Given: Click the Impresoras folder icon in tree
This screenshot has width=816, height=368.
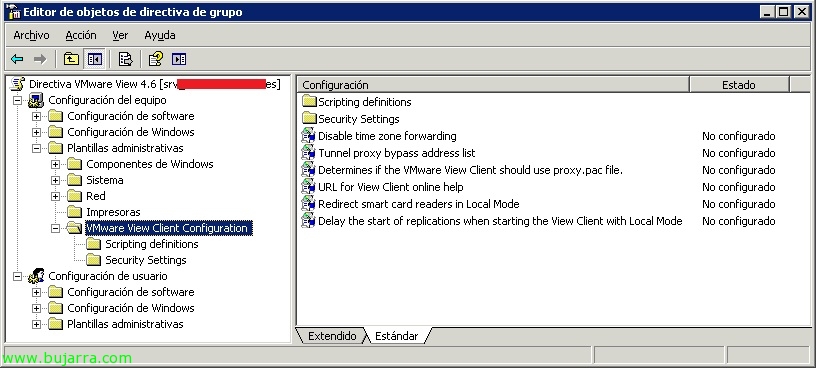Looking at the screenshot, I should (74, 212).
